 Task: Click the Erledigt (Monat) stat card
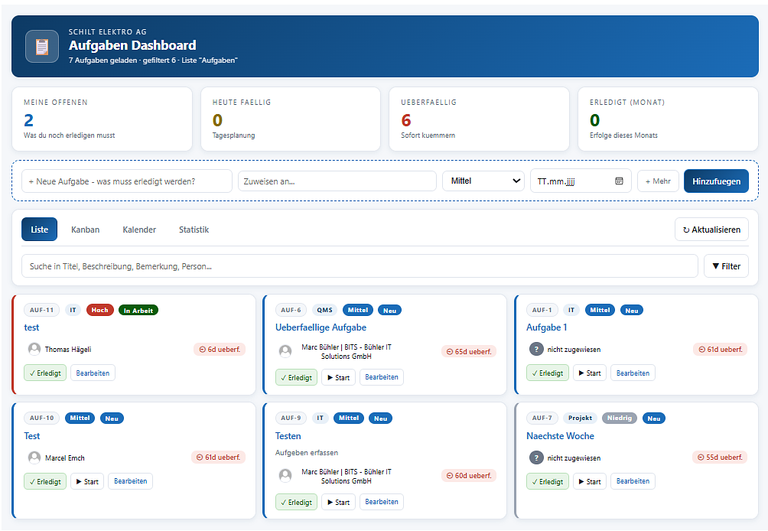pyautogui.click(x=668, y=119)
